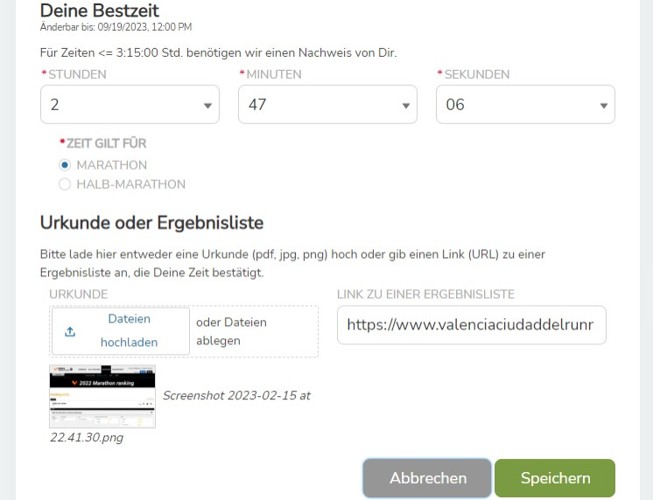Expand the Minuten dropdown arrow
Viewport: 653px width, 500px height.
point(405,105)
